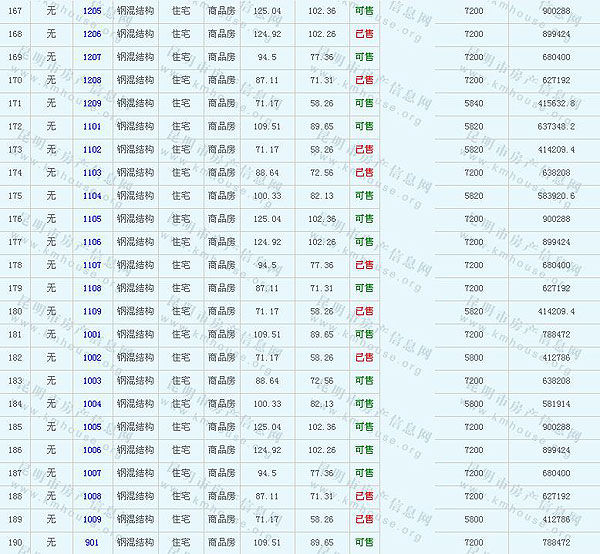Viewport: 600px width, 554px height.
Task: Open room 1106 link
Action: (x=92, y=242)
